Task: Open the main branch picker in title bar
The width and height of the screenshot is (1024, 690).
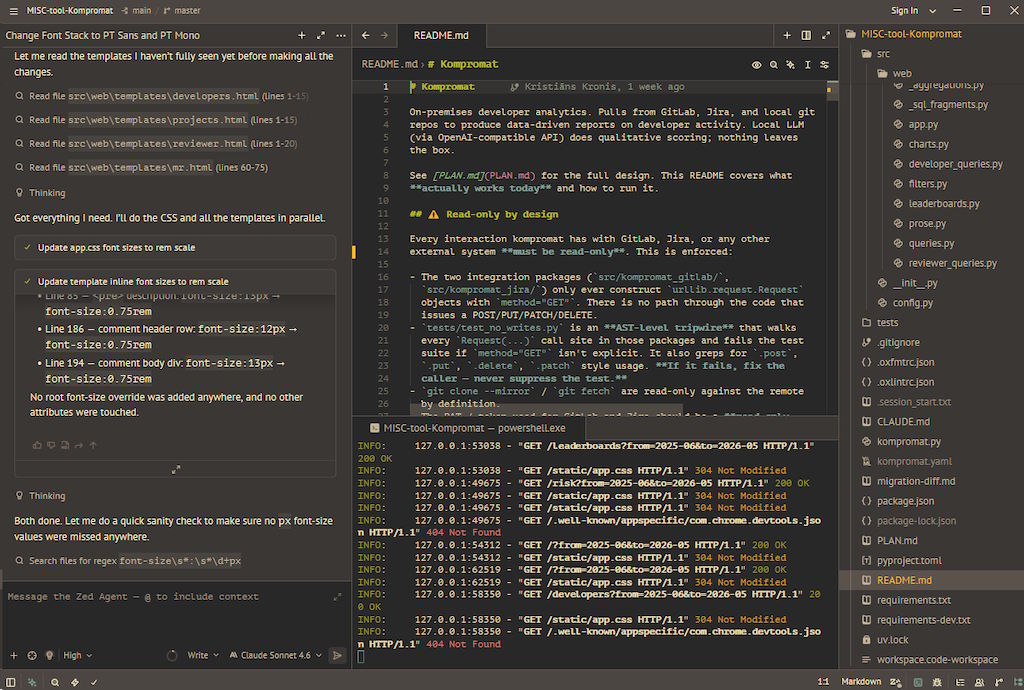Action: (136, 10)
